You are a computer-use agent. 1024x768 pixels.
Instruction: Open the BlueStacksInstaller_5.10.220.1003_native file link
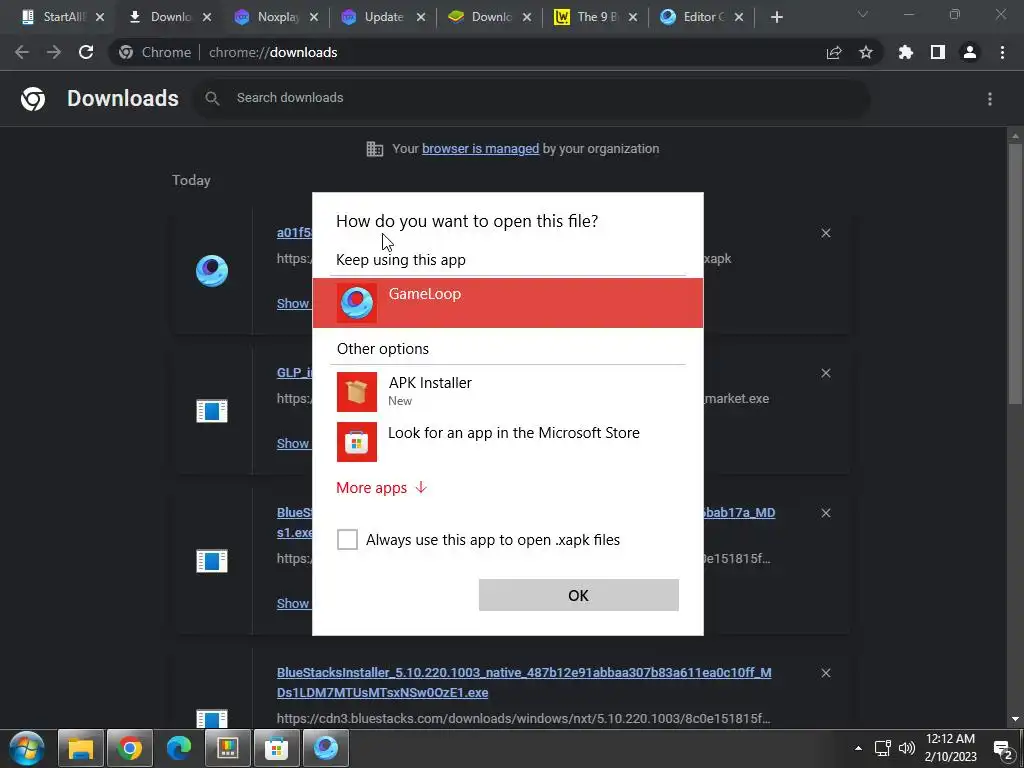(524, 682)
